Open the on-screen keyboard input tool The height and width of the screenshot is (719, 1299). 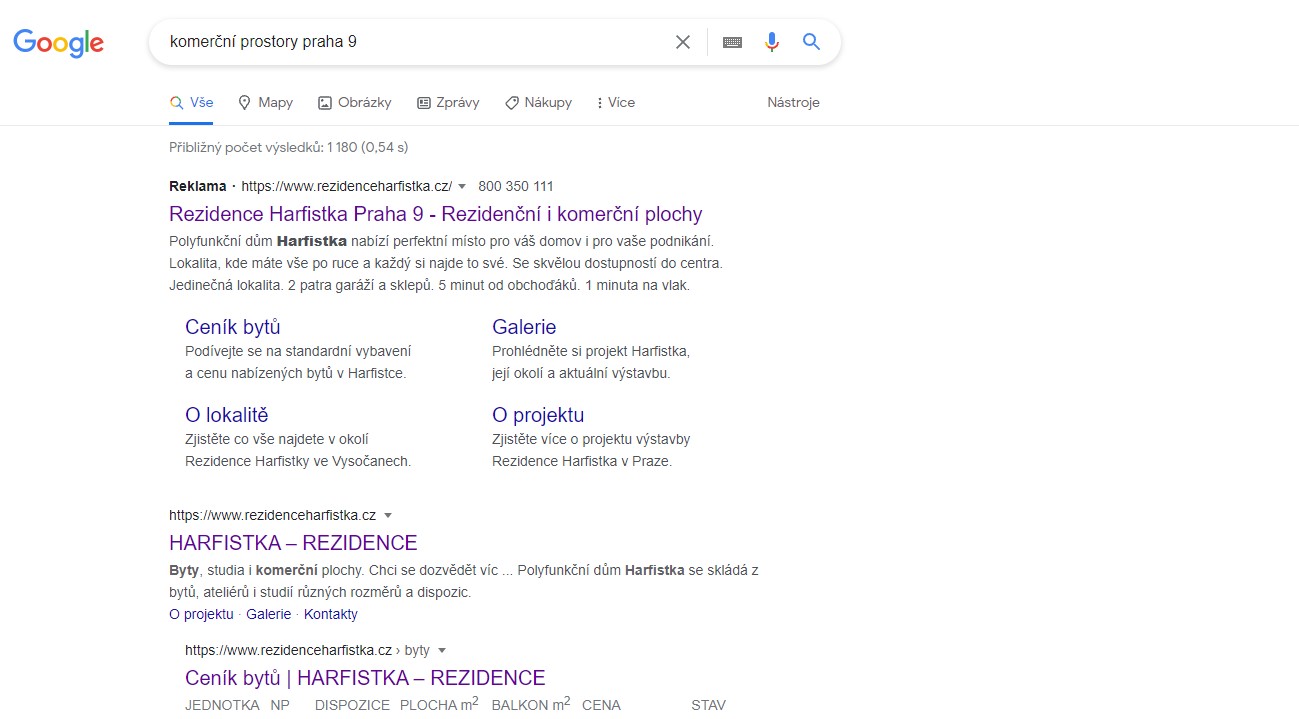click(732, 42)
